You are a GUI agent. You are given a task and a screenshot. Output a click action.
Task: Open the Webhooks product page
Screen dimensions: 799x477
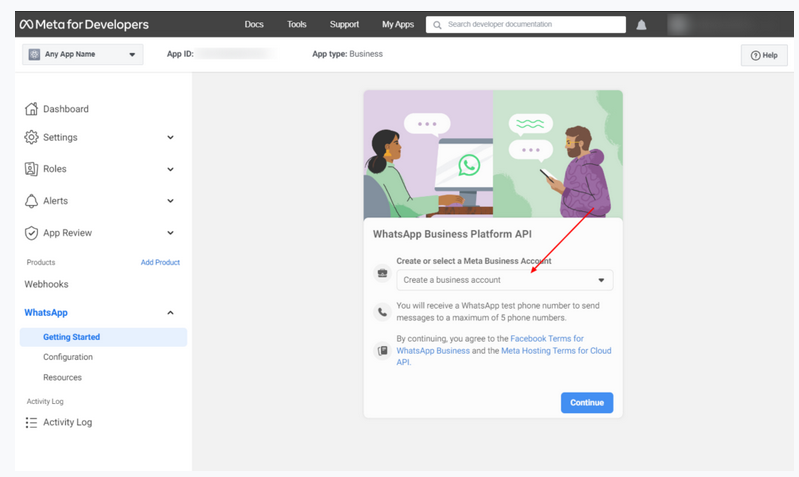46,284
